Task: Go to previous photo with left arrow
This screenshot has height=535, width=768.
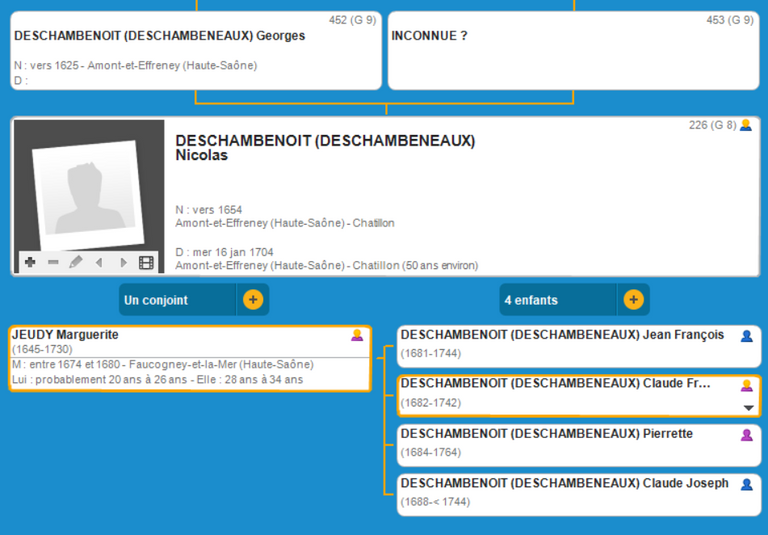Action: click(x=99, y=263)
